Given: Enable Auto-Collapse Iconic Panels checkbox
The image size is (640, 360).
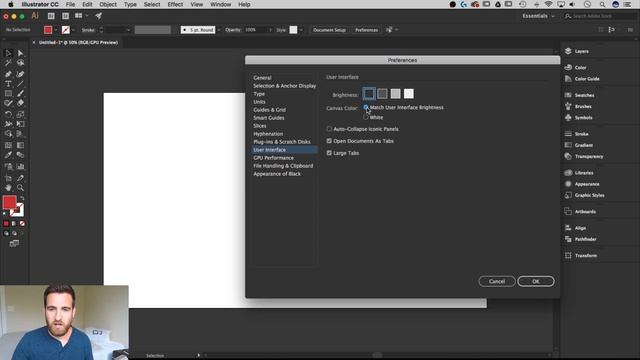Looking at the screenshot, I should 329,129.
